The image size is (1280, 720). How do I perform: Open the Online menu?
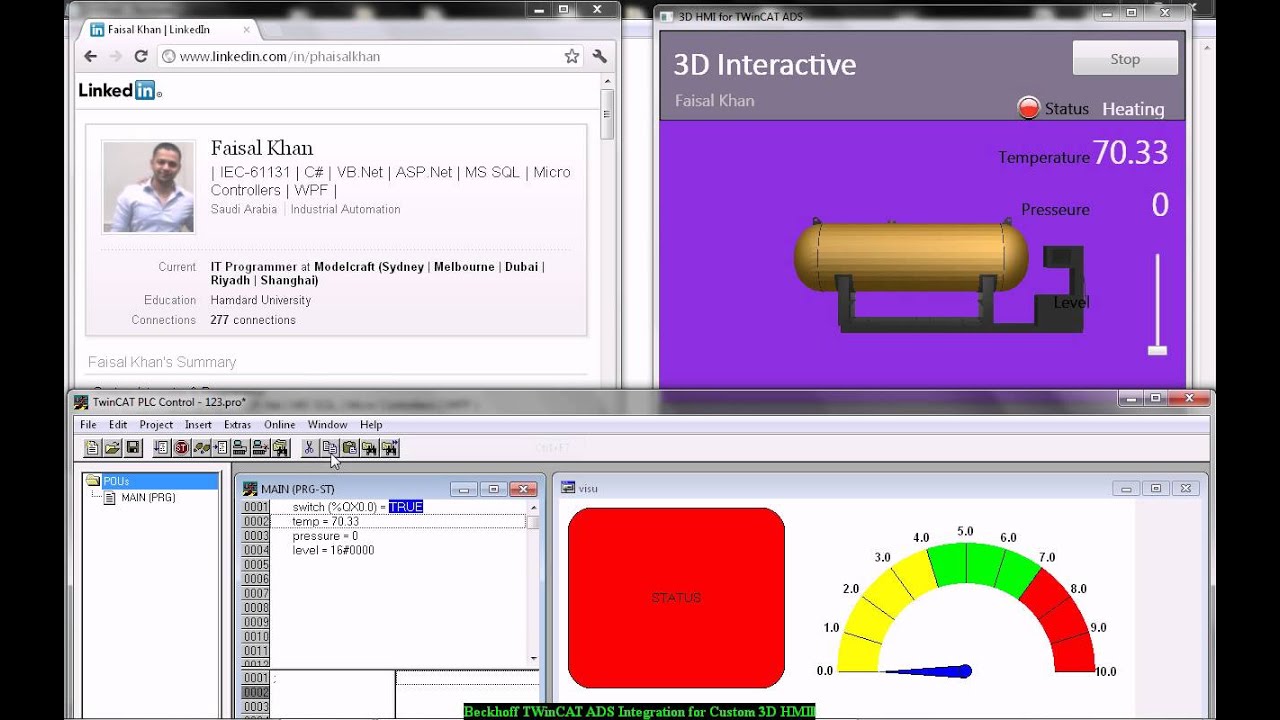tap(279, 425)
